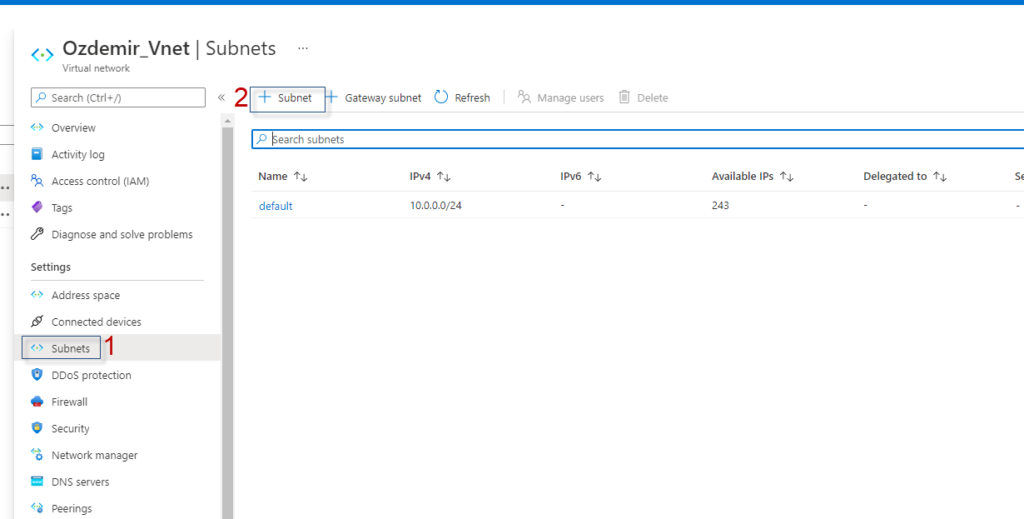Click the Address space icon

37,295
